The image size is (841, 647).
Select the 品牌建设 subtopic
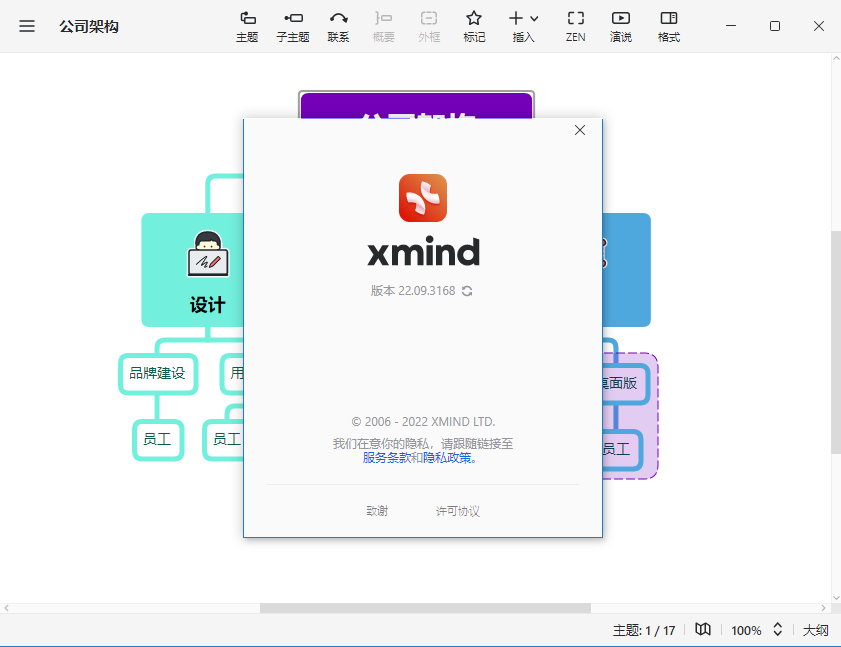pos(158,373)
